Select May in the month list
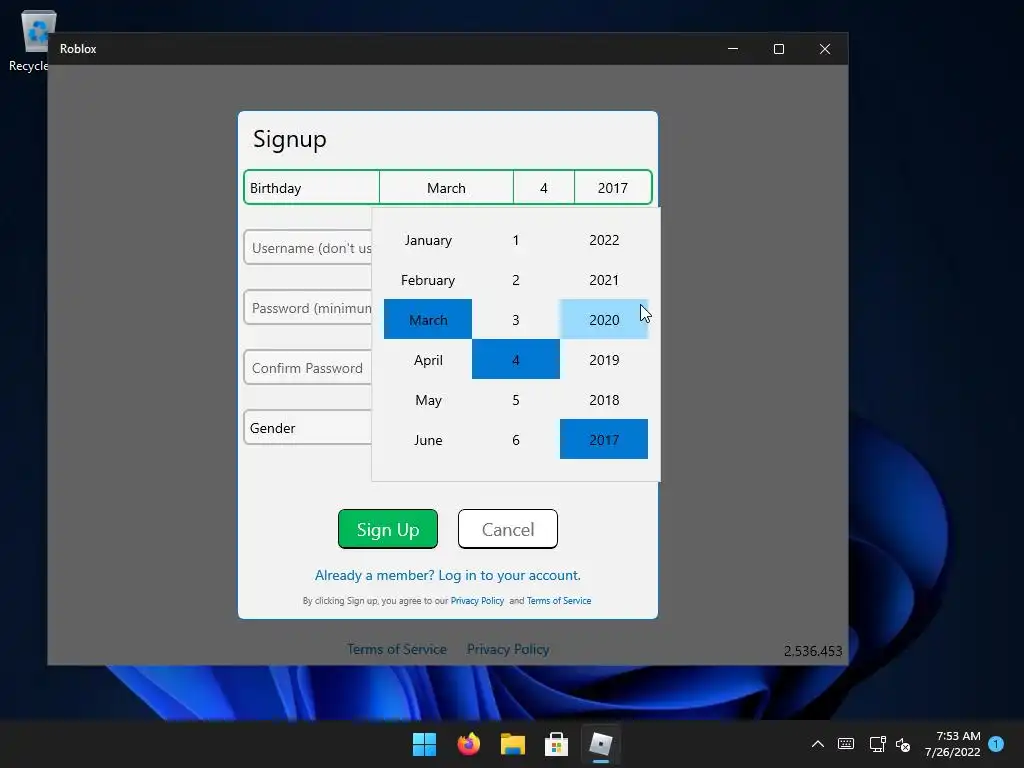Screen dimensions: 1024x768 tap(428, 400)
